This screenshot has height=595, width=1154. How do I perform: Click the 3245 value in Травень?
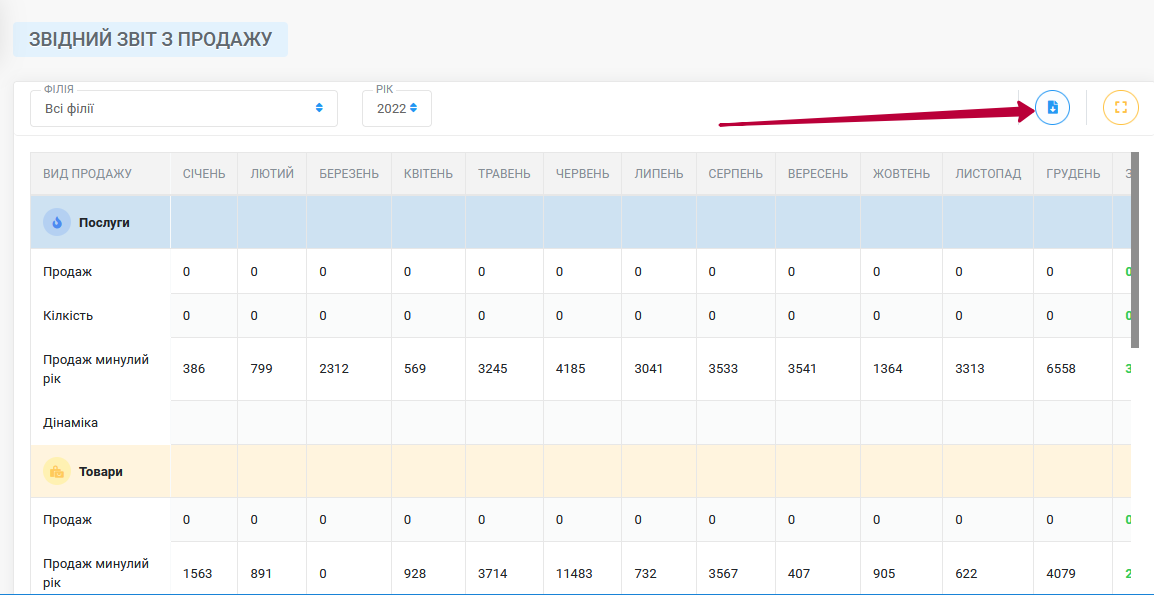coord(492,369)
